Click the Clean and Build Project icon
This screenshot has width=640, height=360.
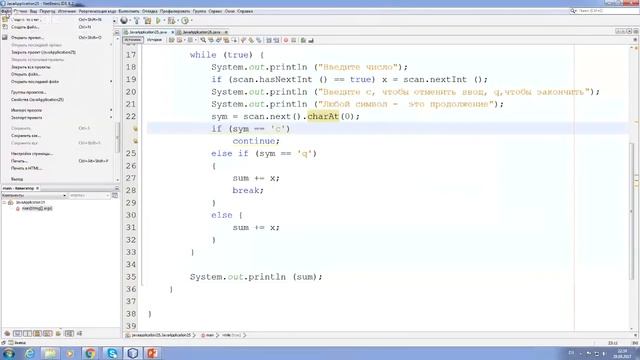[x=148, y=20]
